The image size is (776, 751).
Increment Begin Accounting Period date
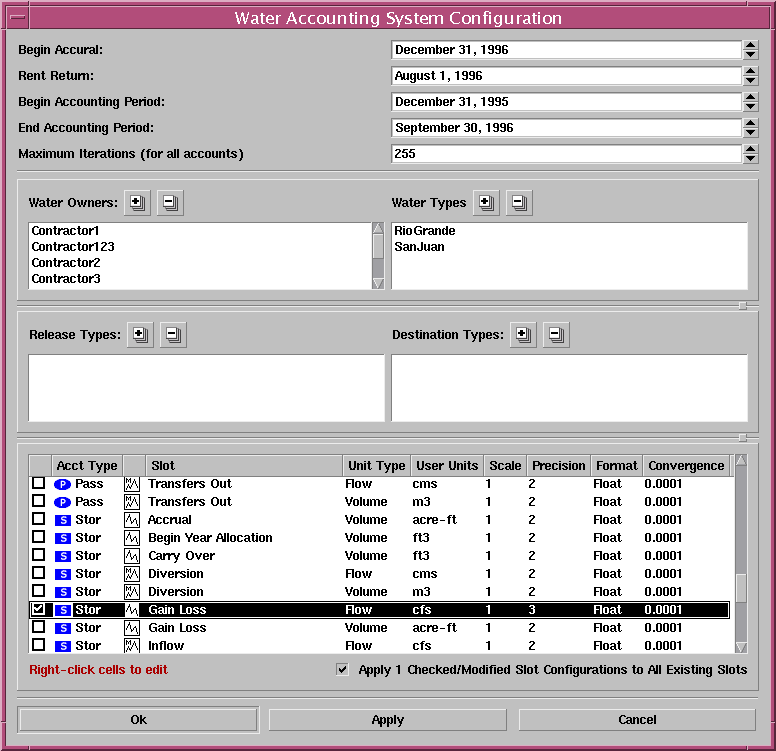pos(750,97)
